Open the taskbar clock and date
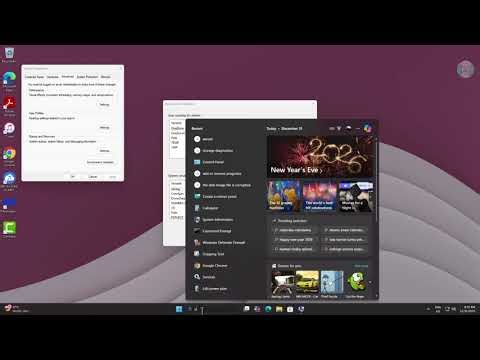Image resolution: width=480 pixels, height=360 pixels. tap(468, 309)
